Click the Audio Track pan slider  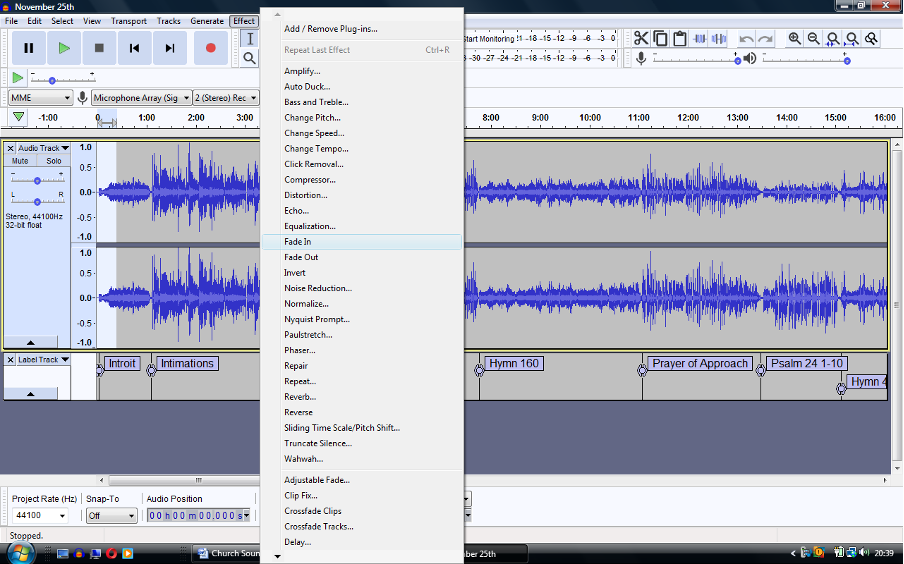pos(37,201)
